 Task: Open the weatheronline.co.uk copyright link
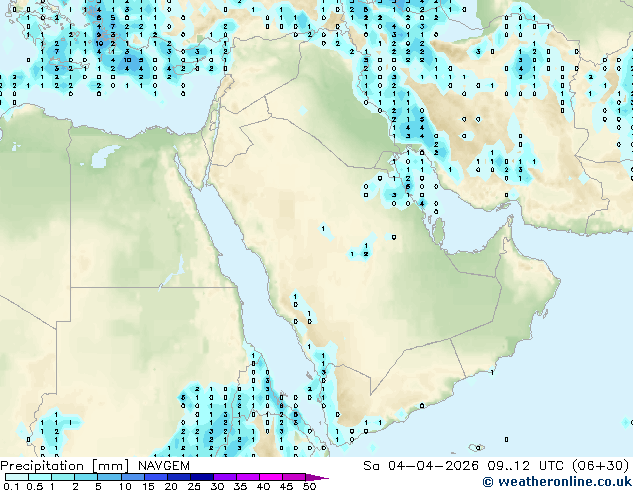[x=557, y=482]
